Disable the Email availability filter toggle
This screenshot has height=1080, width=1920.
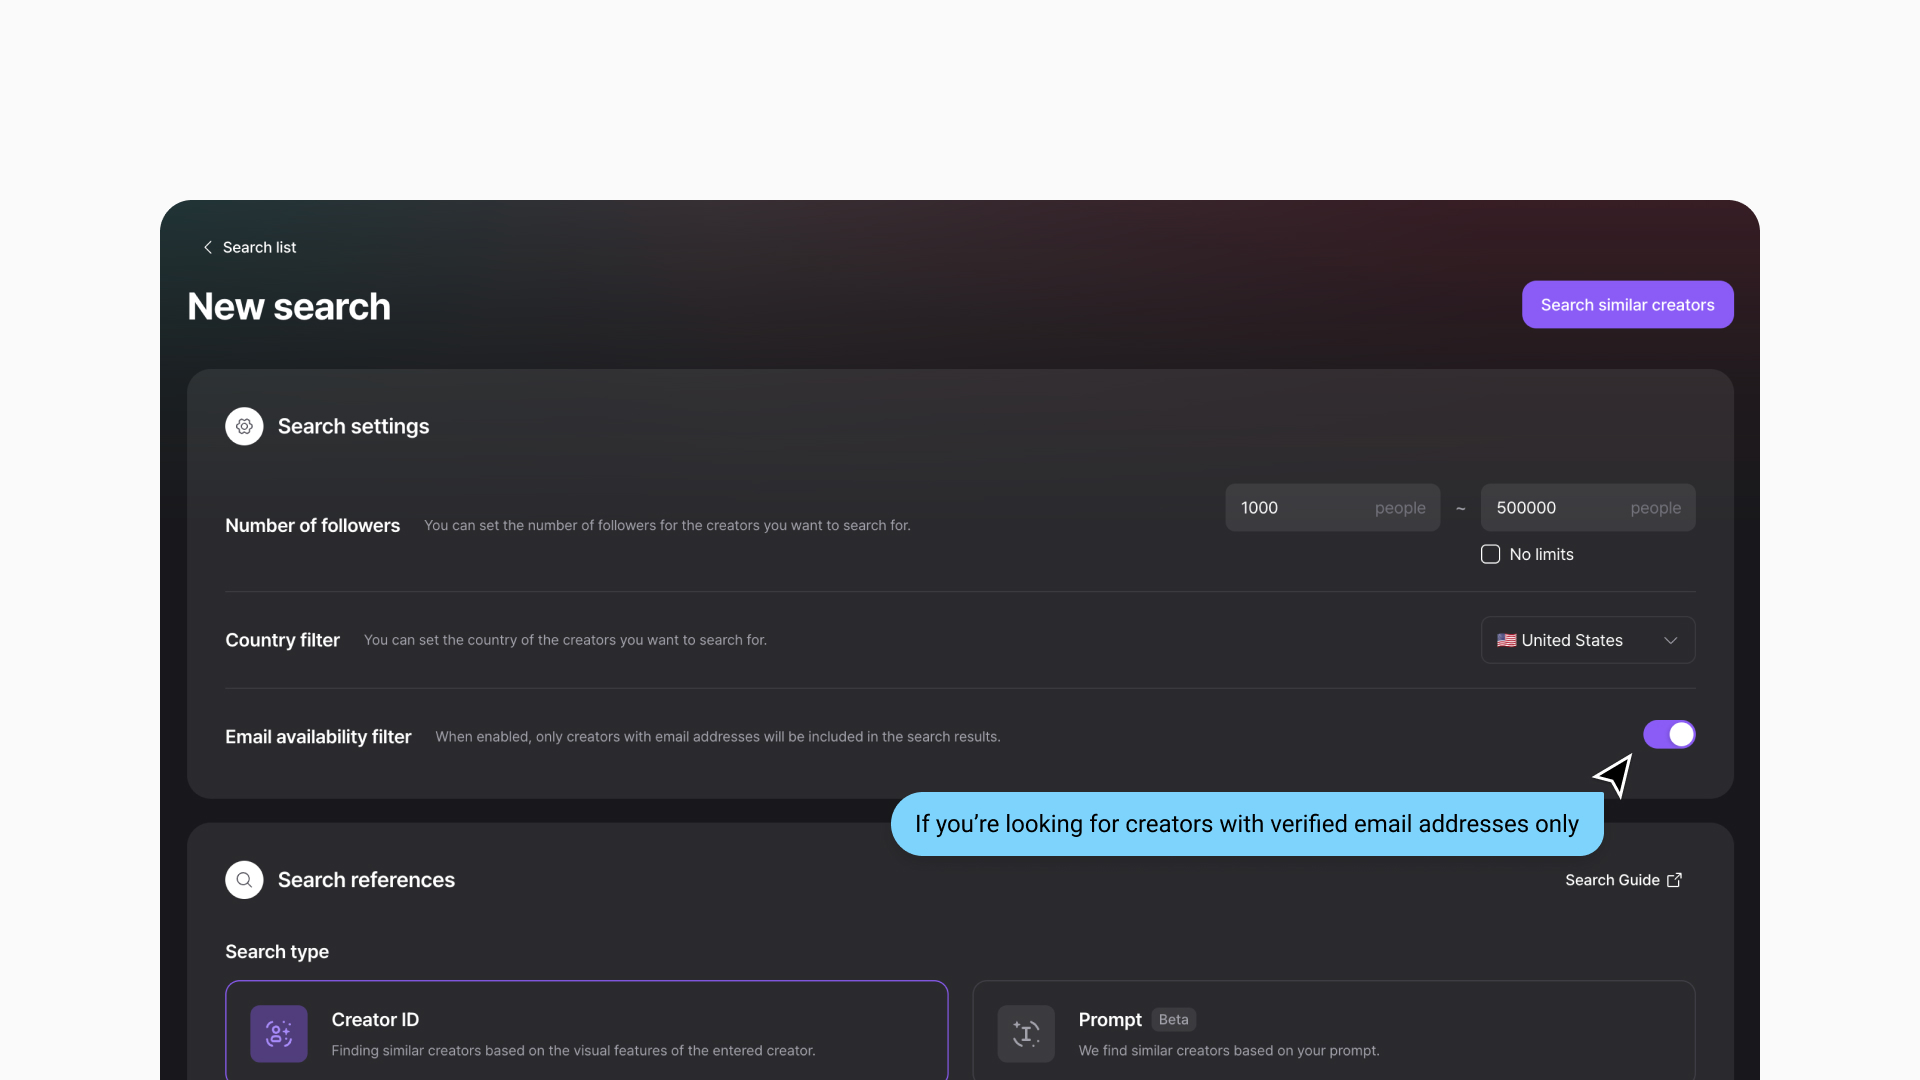click(1669, 735)
